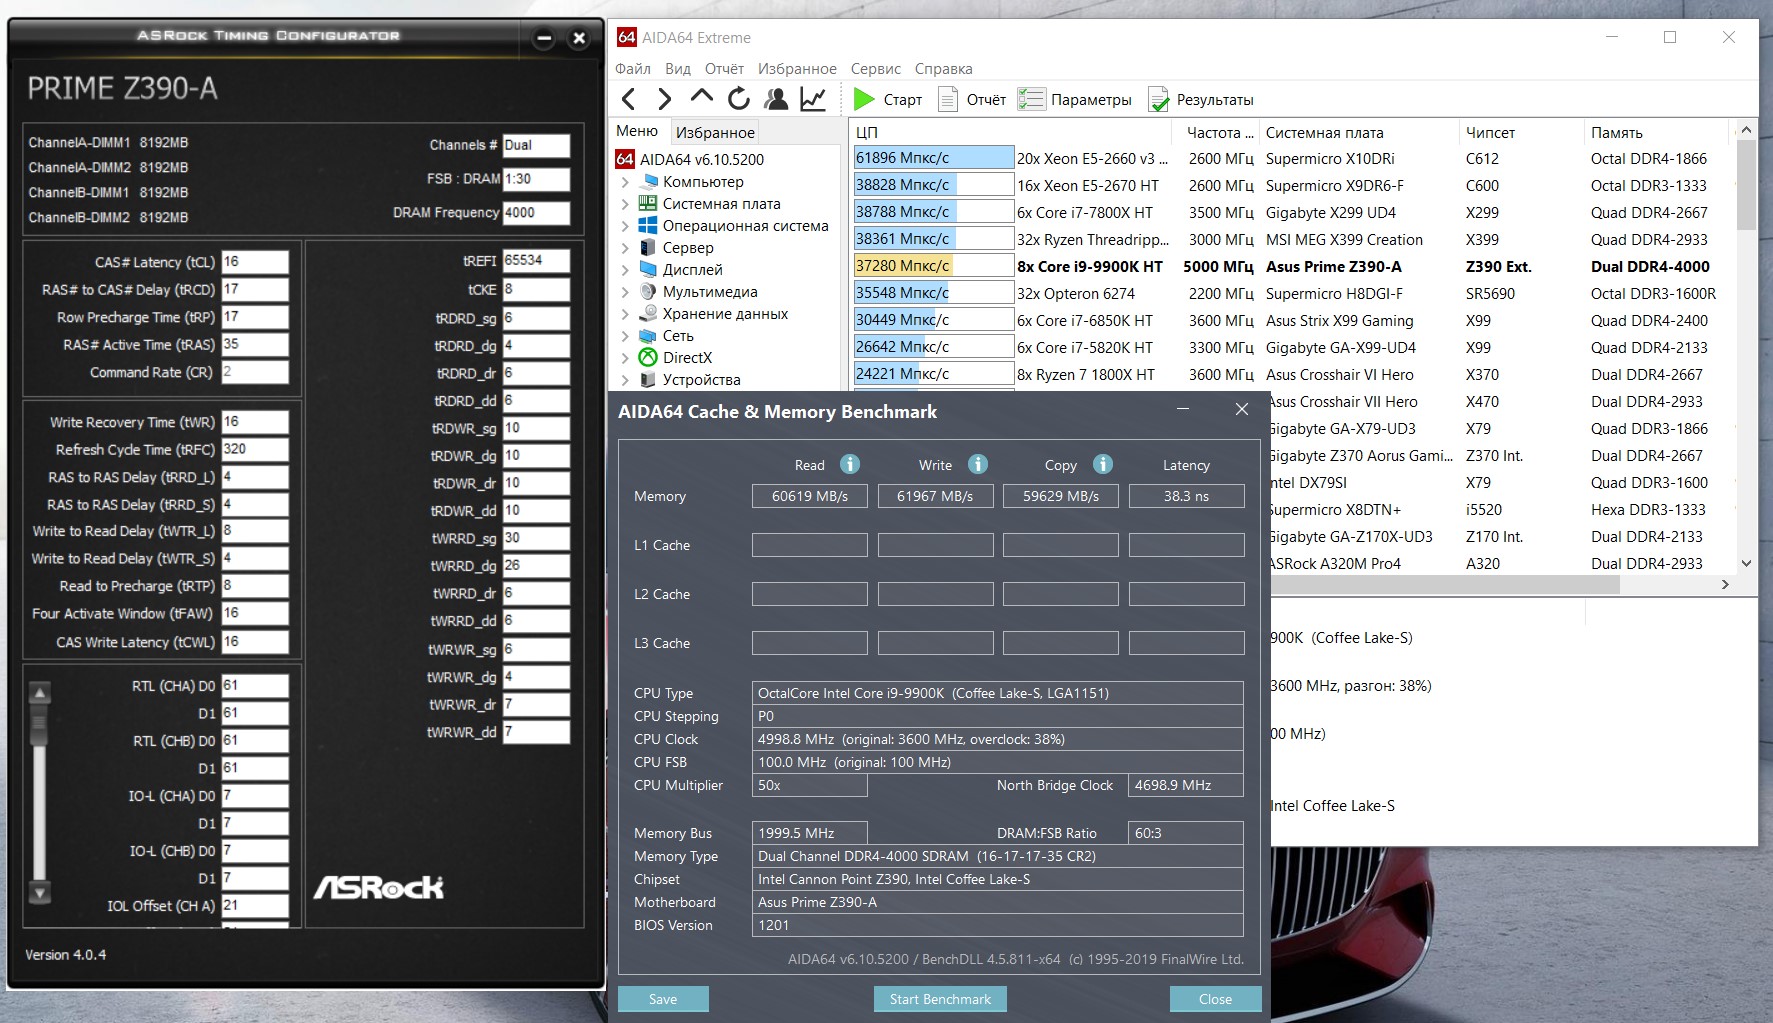Click the DRAM Frequency field
This screenshot has height=1023, width=1773.
pos(536,213)
